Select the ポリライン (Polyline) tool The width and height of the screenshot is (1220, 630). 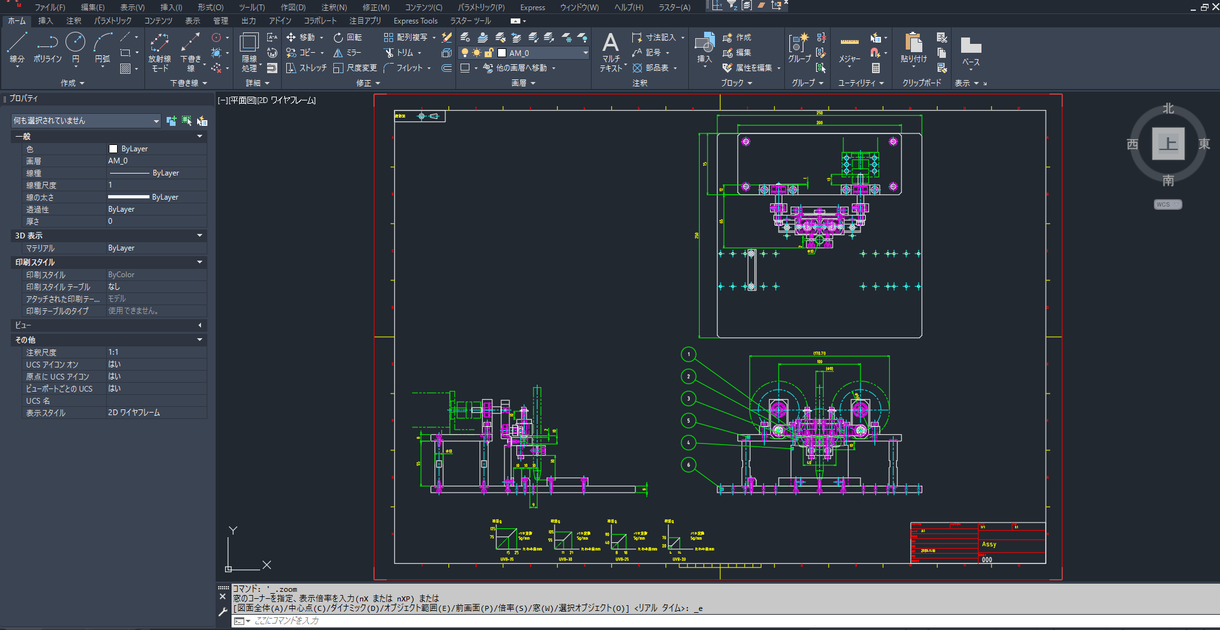(x=47, y=47)
